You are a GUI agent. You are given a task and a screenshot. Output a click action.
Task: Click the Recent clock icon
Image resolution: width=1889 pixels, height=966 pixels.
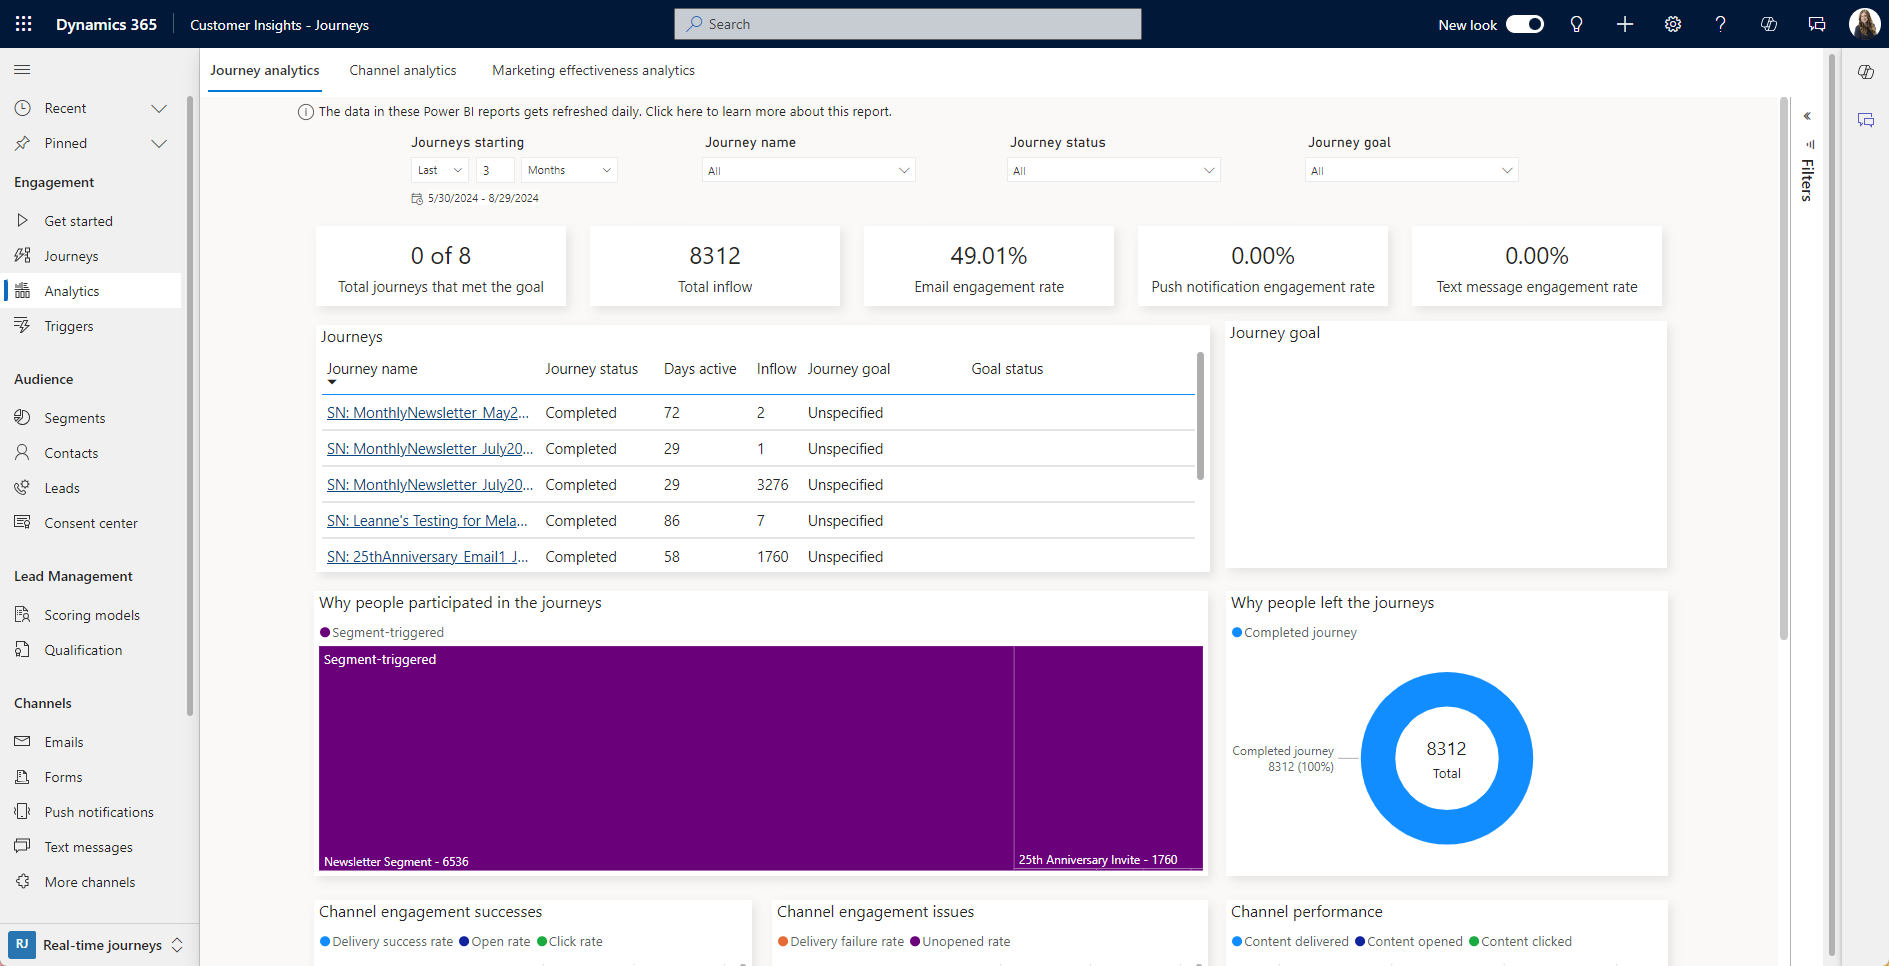point(22,108)
